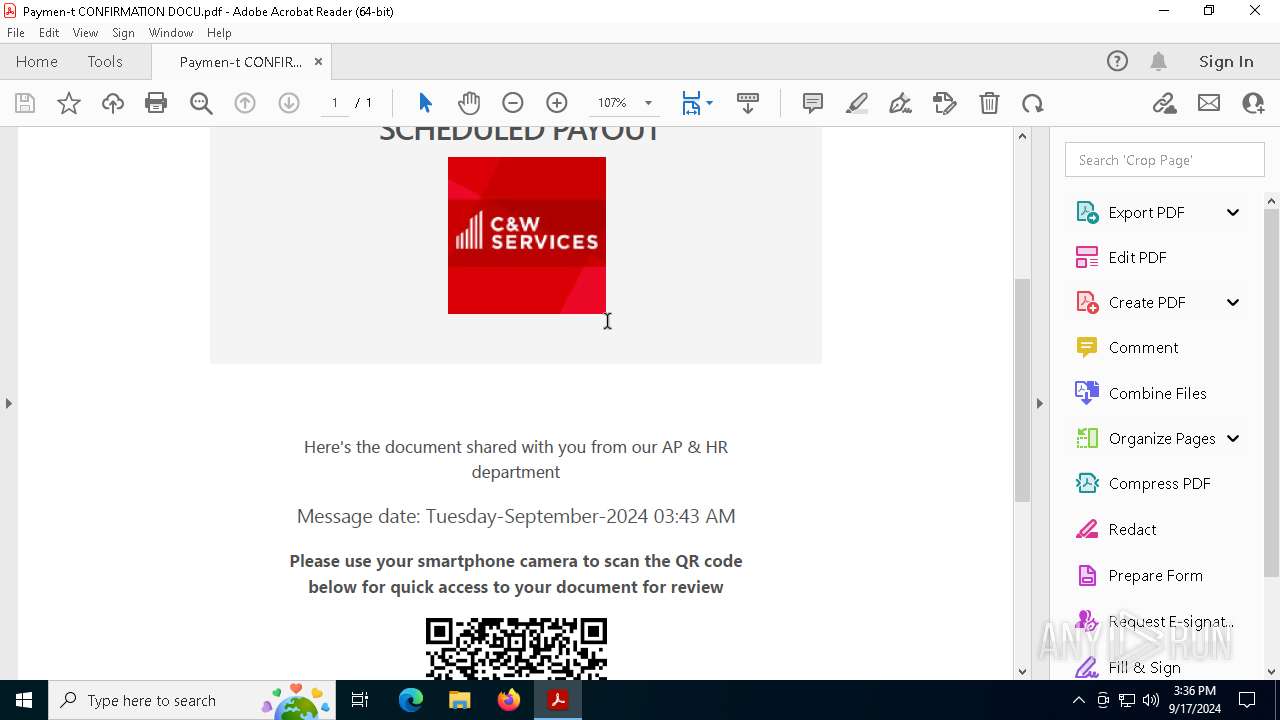The height and width of the screenshot is (720, 1280).
Task: Add the document to starred files
Action: click(x=69, y=103)
